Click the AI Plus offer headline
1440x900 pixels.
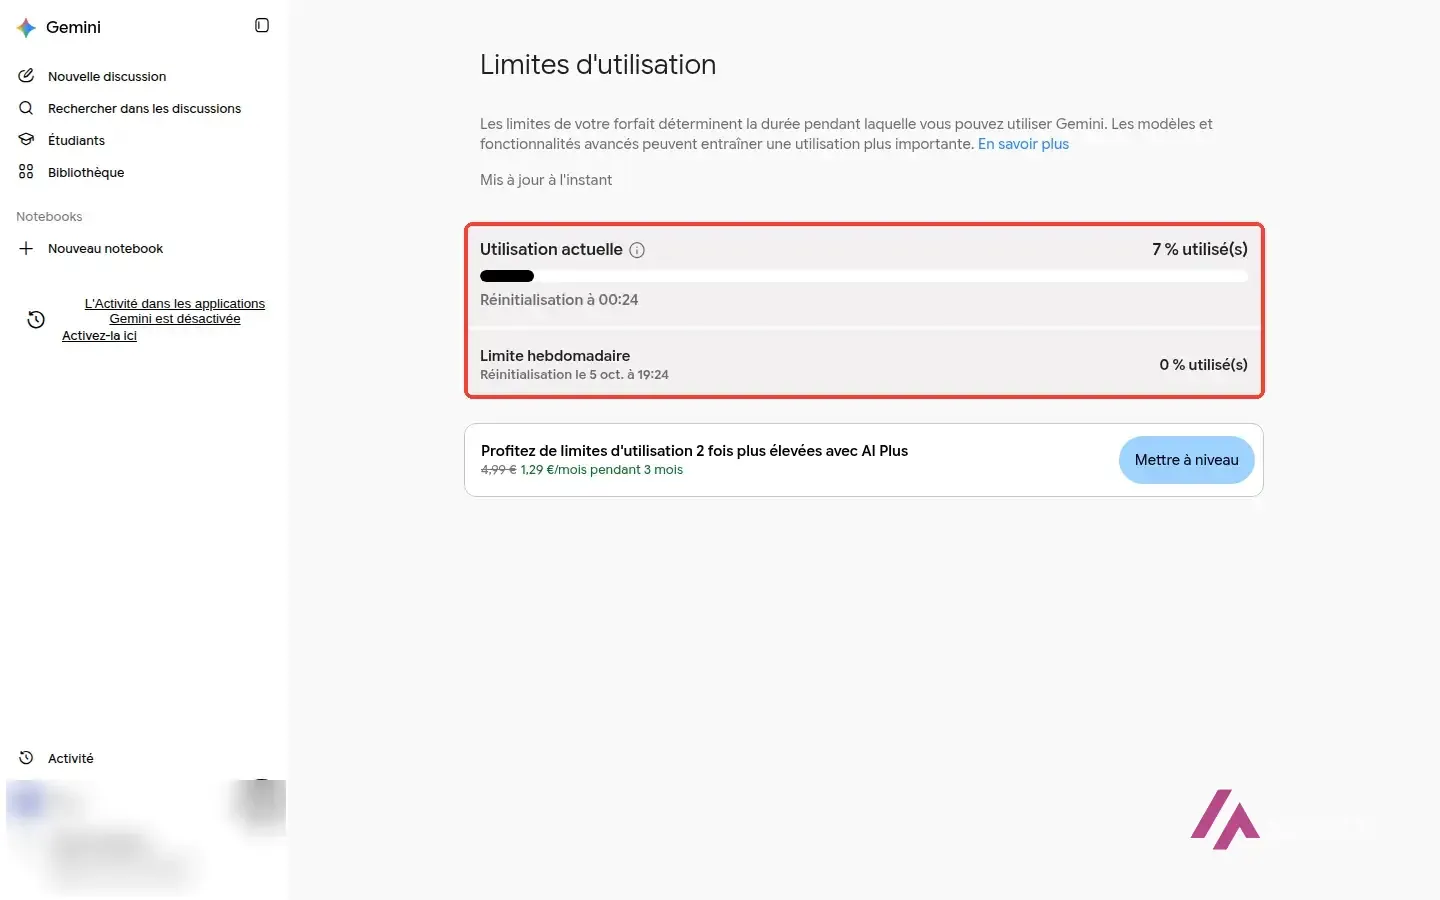pyautogui.click(x=694, y=451)
